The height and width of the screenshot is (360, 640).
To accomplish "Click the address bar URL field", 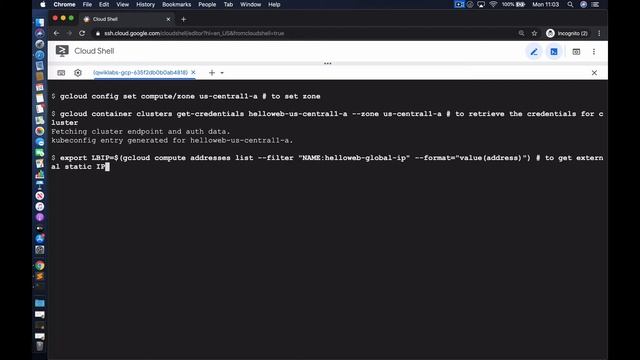I will [194, 33].
